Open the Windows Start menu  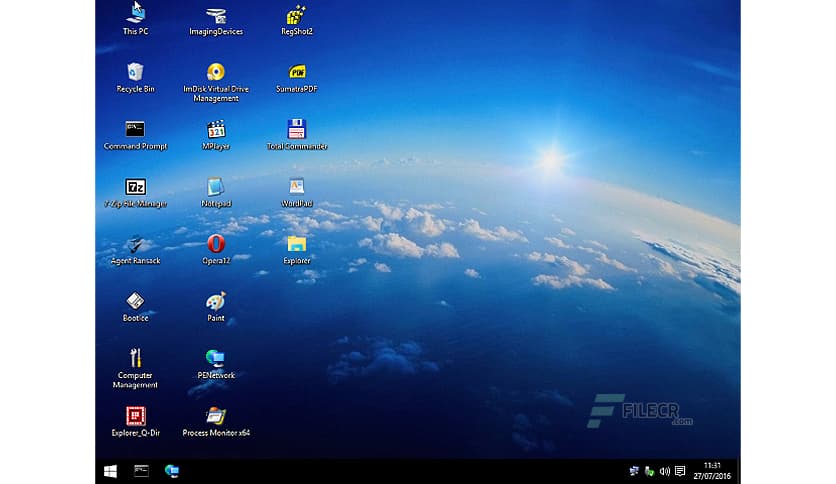pyautogui.click(x=110, y=471)
